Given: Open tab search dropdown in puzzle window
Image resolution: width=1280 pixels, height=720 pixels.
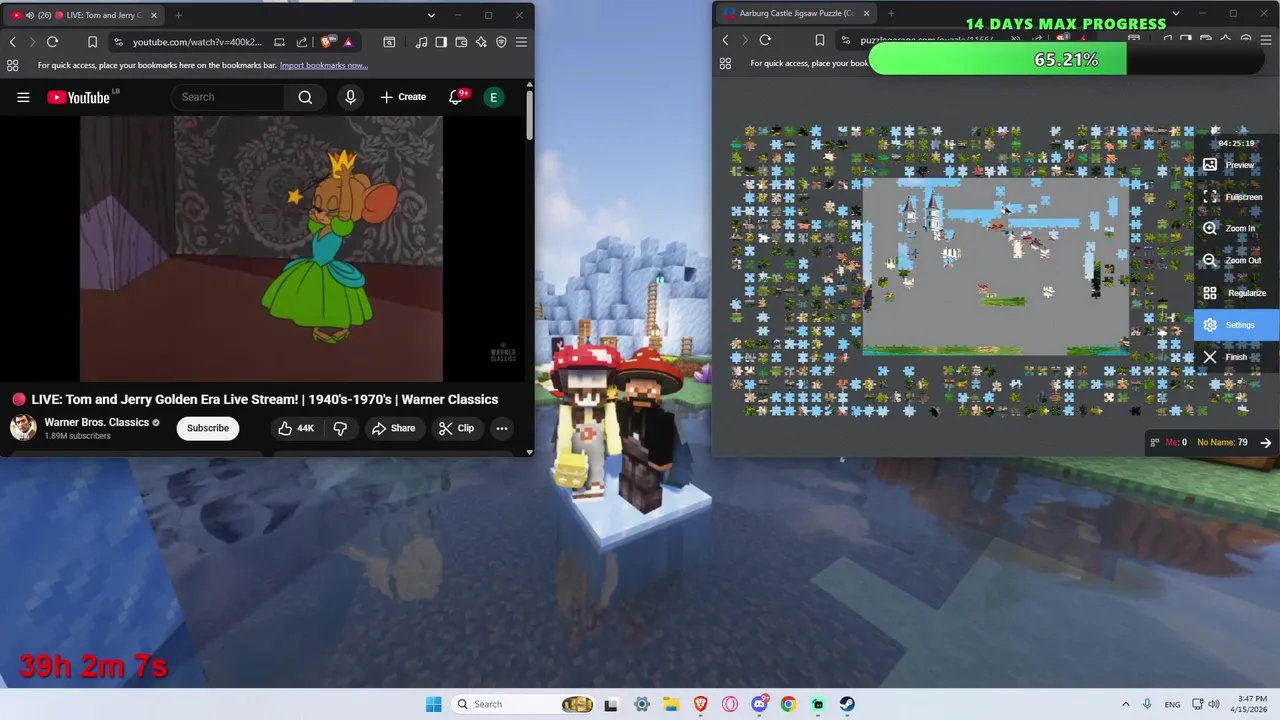Looking at the screenshot, I should click(1176, 13).
